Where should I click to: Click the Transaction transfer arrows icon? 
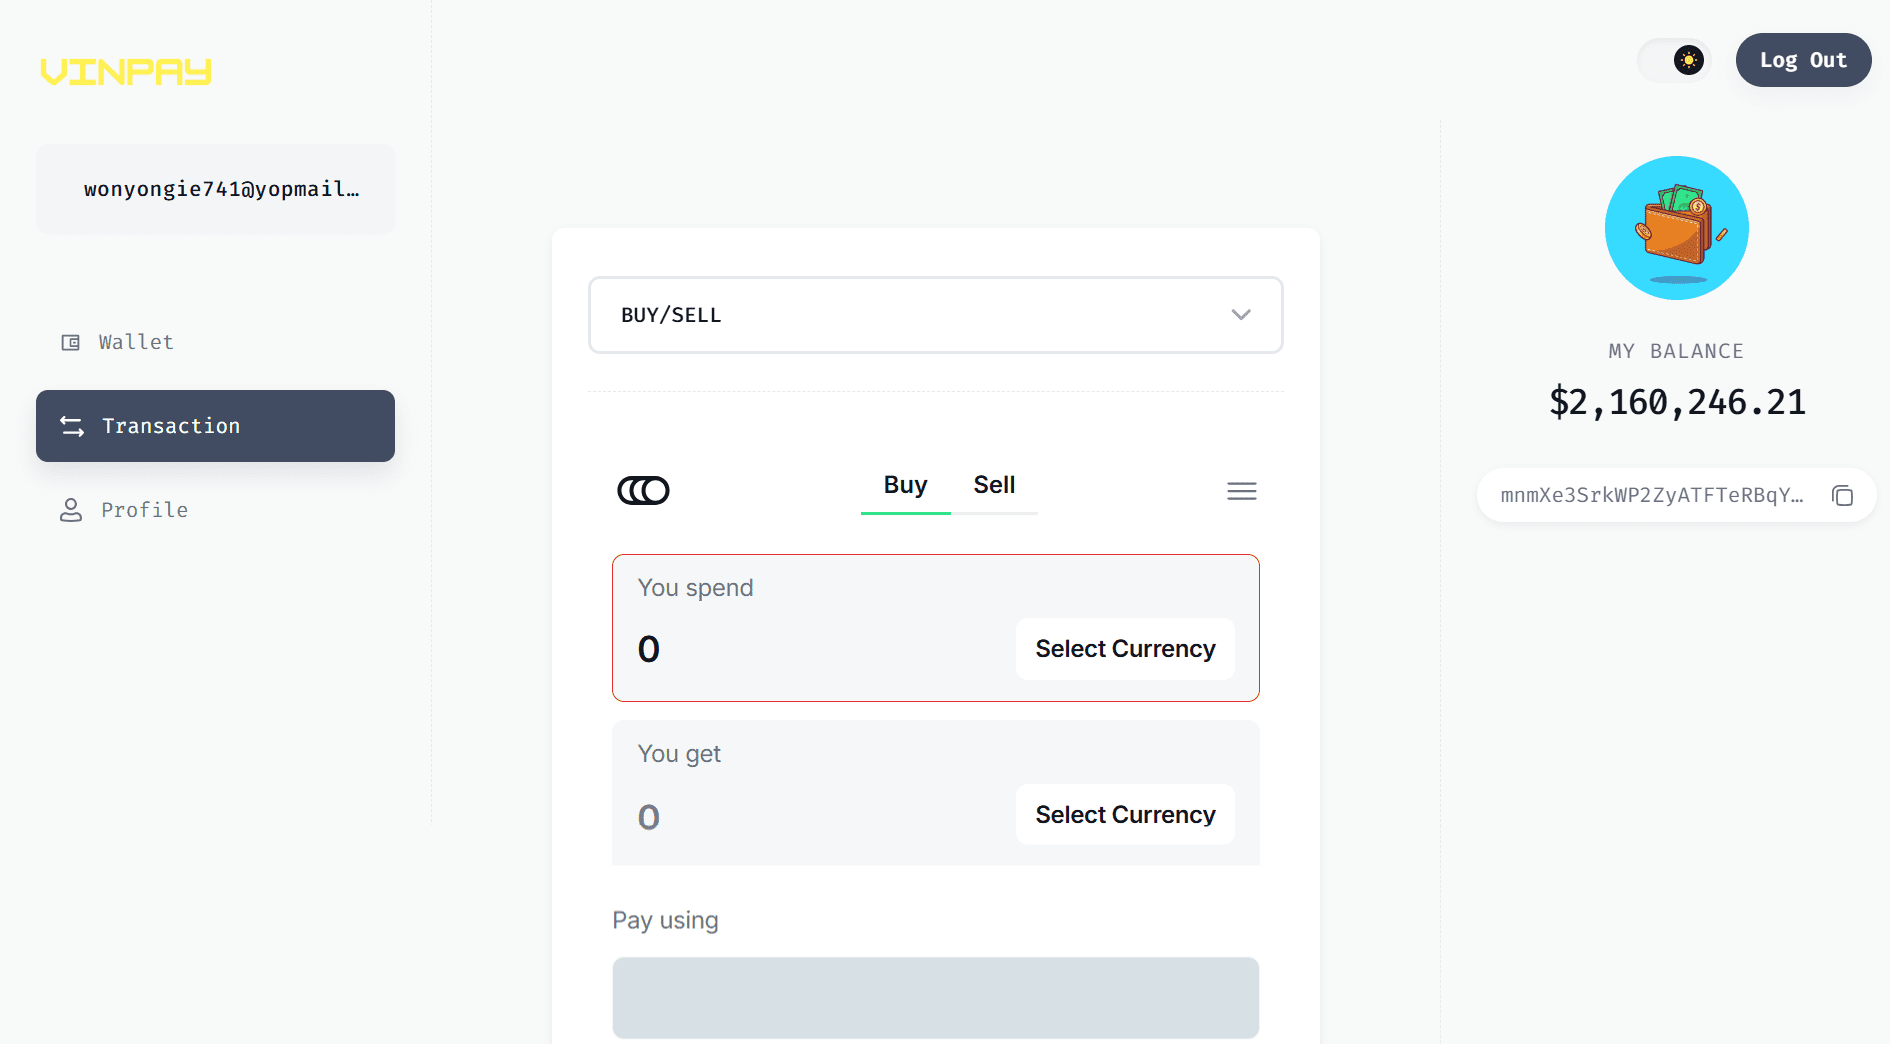70,426
